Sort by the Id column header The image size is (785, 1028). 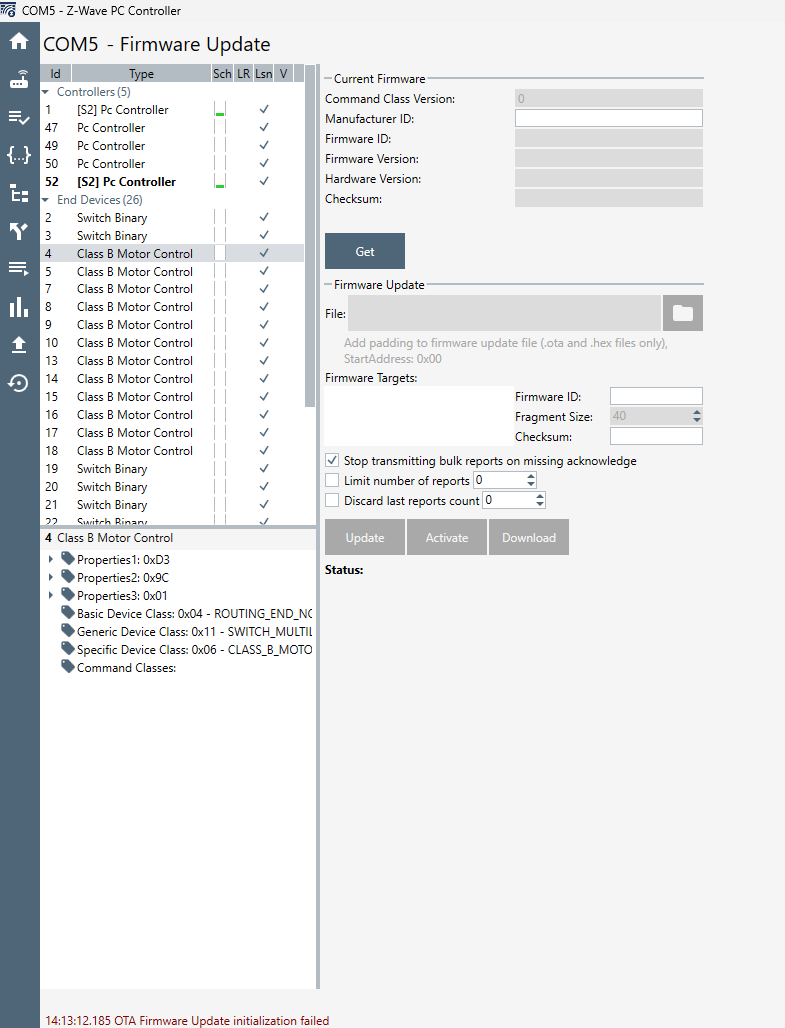(x=56, y=73)
